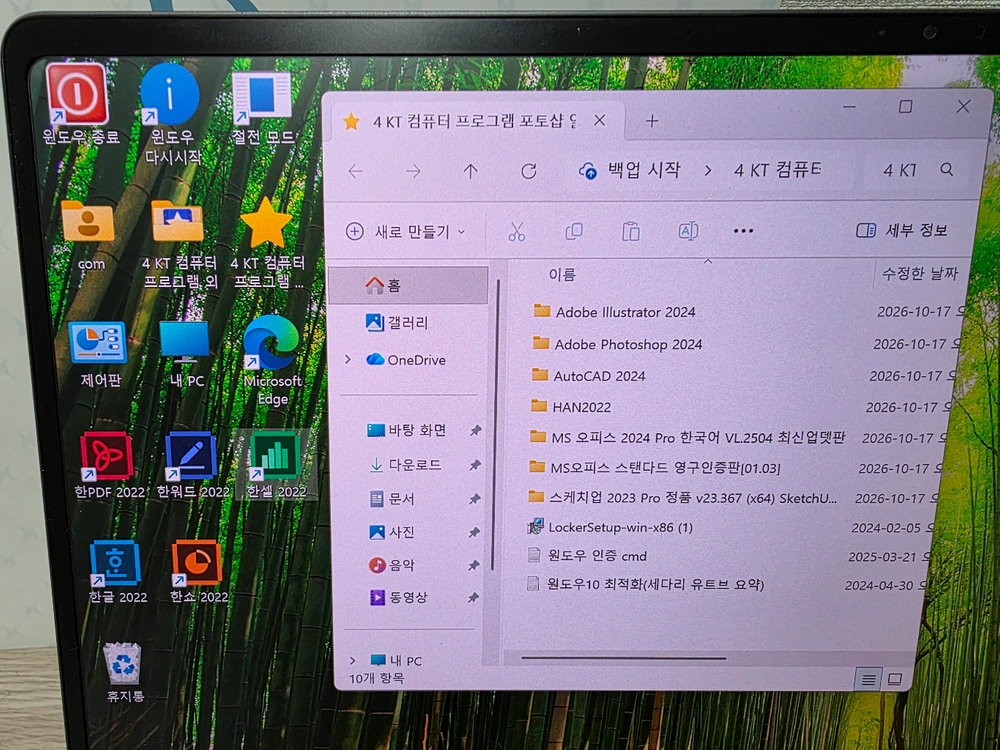Unpin 음악 via its pin icon
The width and height of the screenshot is (1000, 750).
tap(473, 565)
